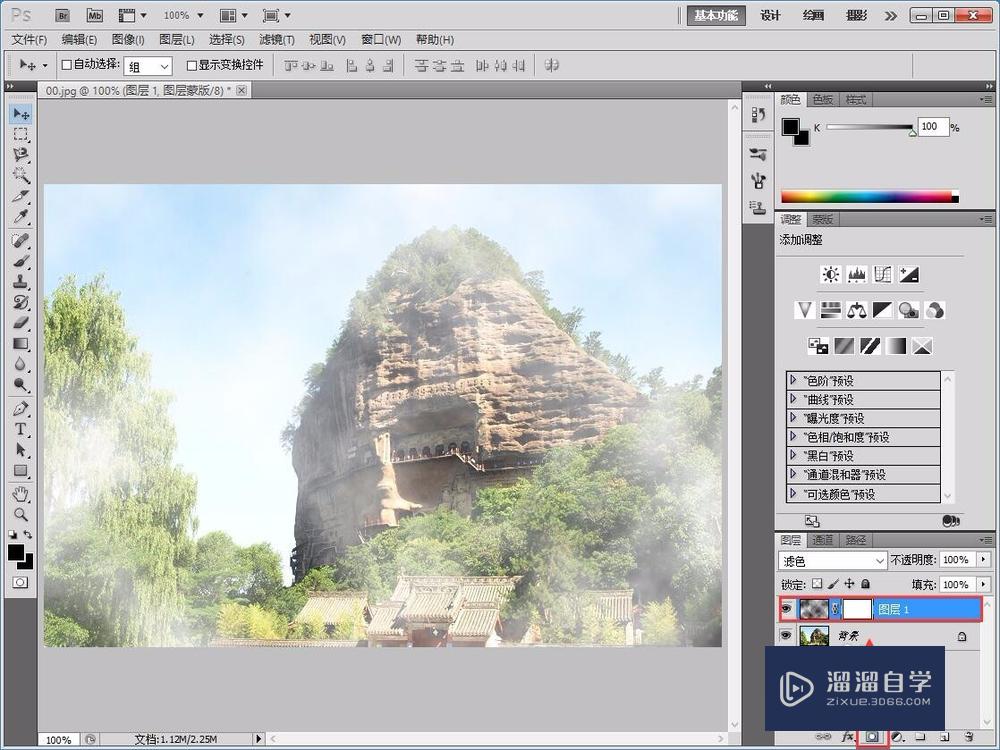Select the Eyedropper tool
The width and height of the screenshot is (1000, 750).
pos(21,216)
